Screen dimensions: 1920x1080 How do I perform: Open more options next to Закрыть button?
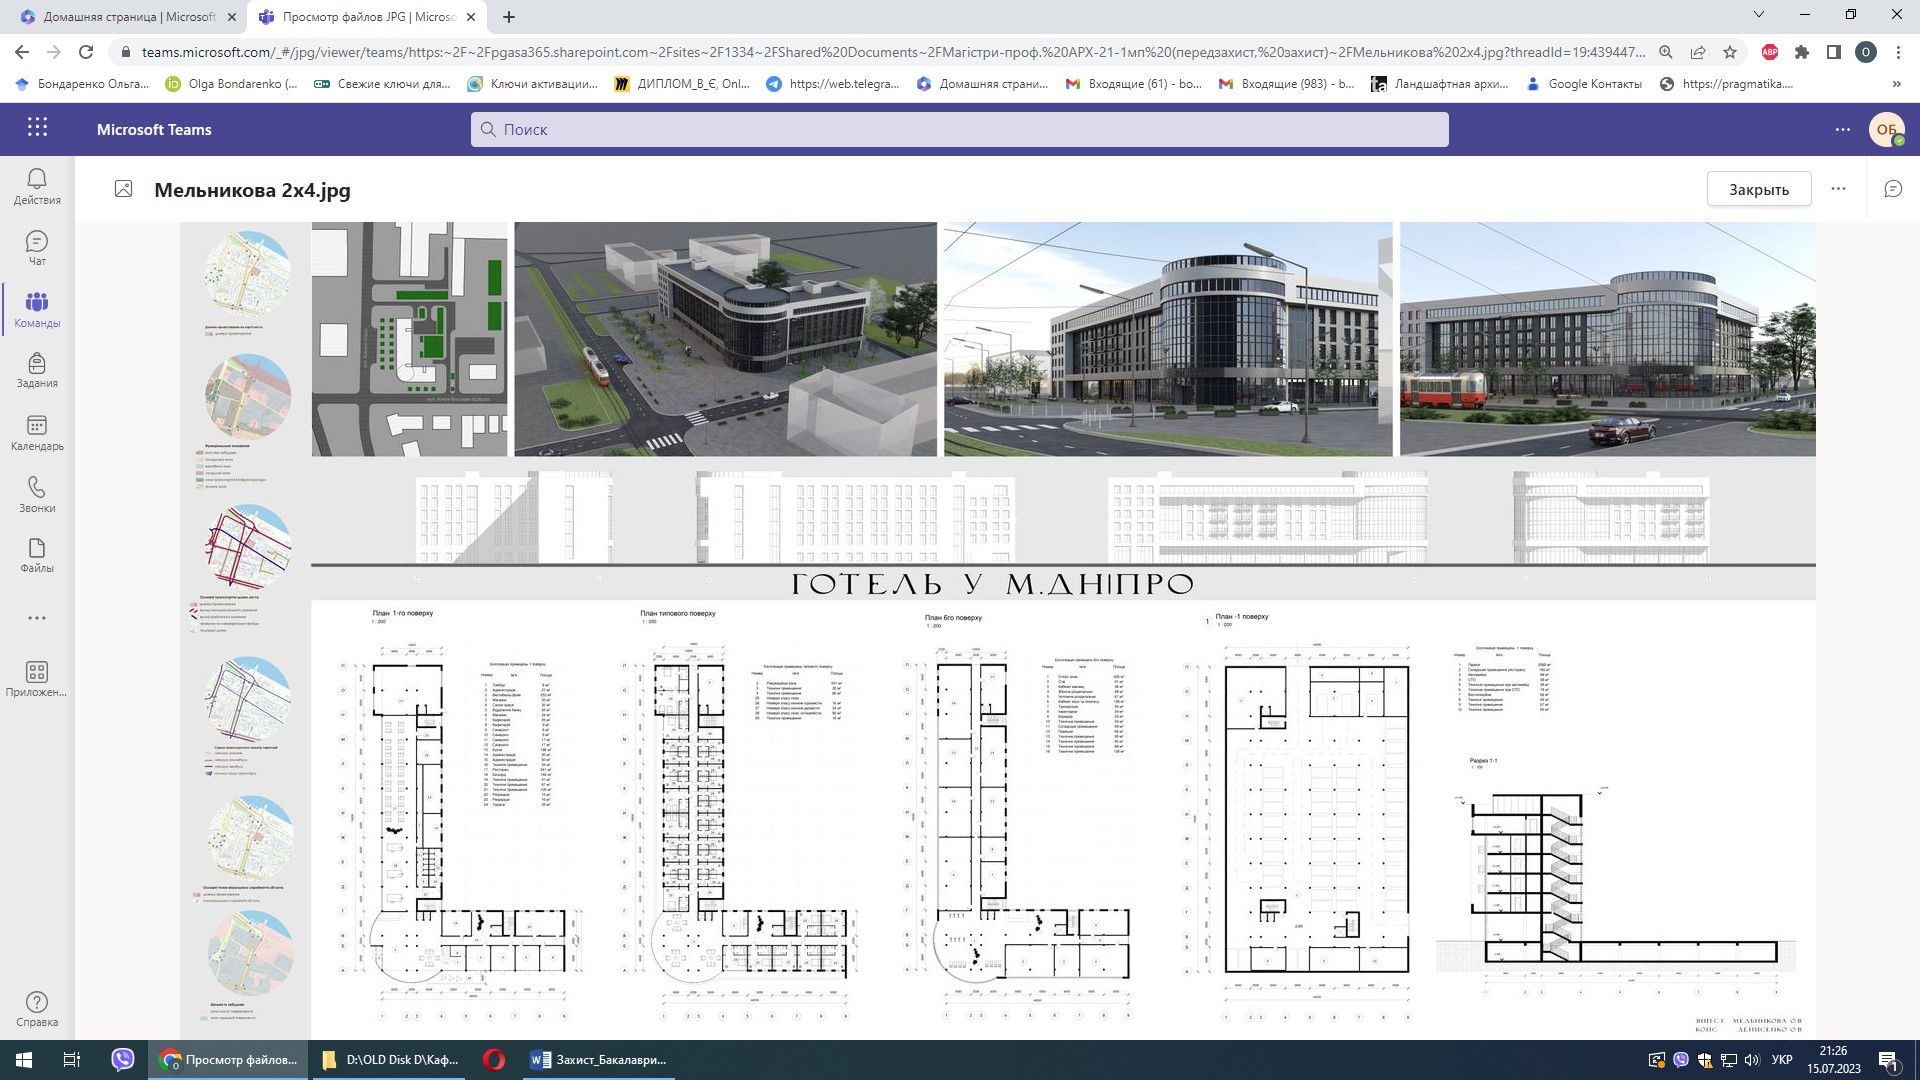click(1838, 189)
